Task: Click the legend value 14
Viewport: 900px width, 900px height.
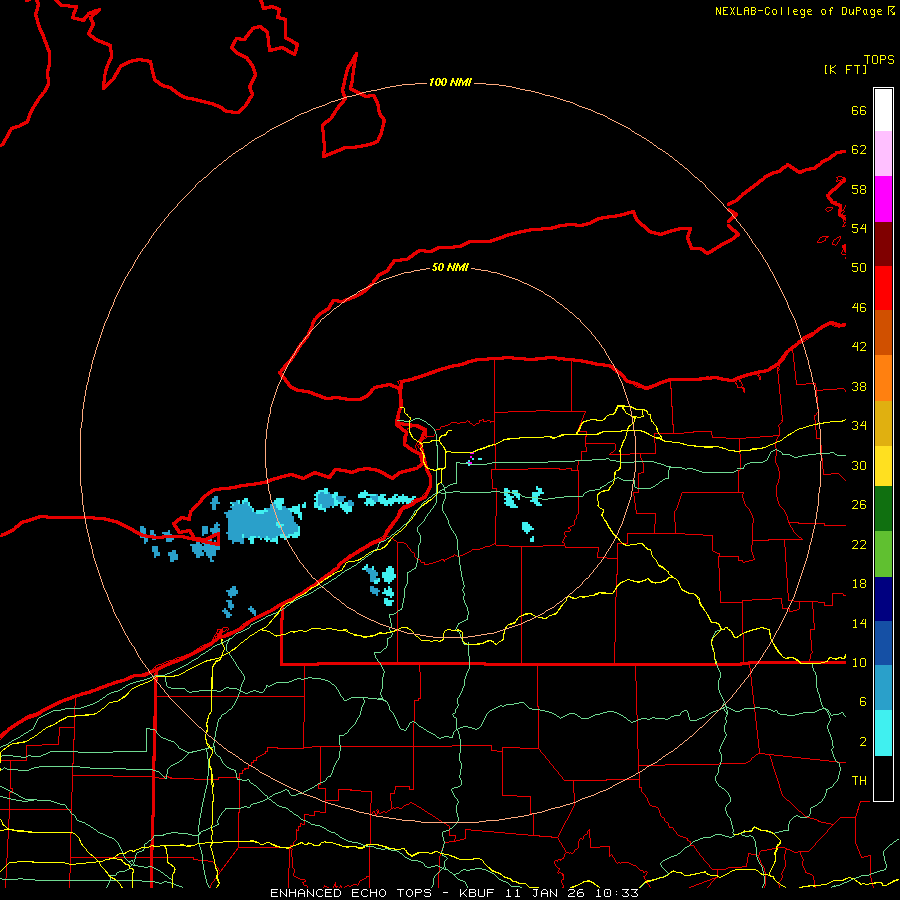Action: [859, 623]
